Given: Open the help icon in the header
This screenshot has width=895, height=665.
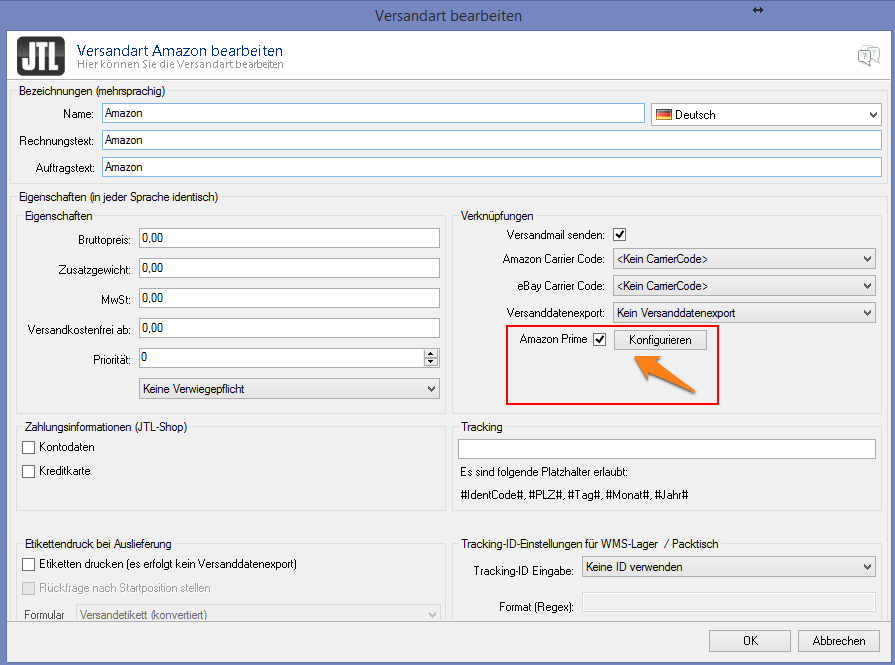Looking at the screenshot, I should click(x=867, y=56).
